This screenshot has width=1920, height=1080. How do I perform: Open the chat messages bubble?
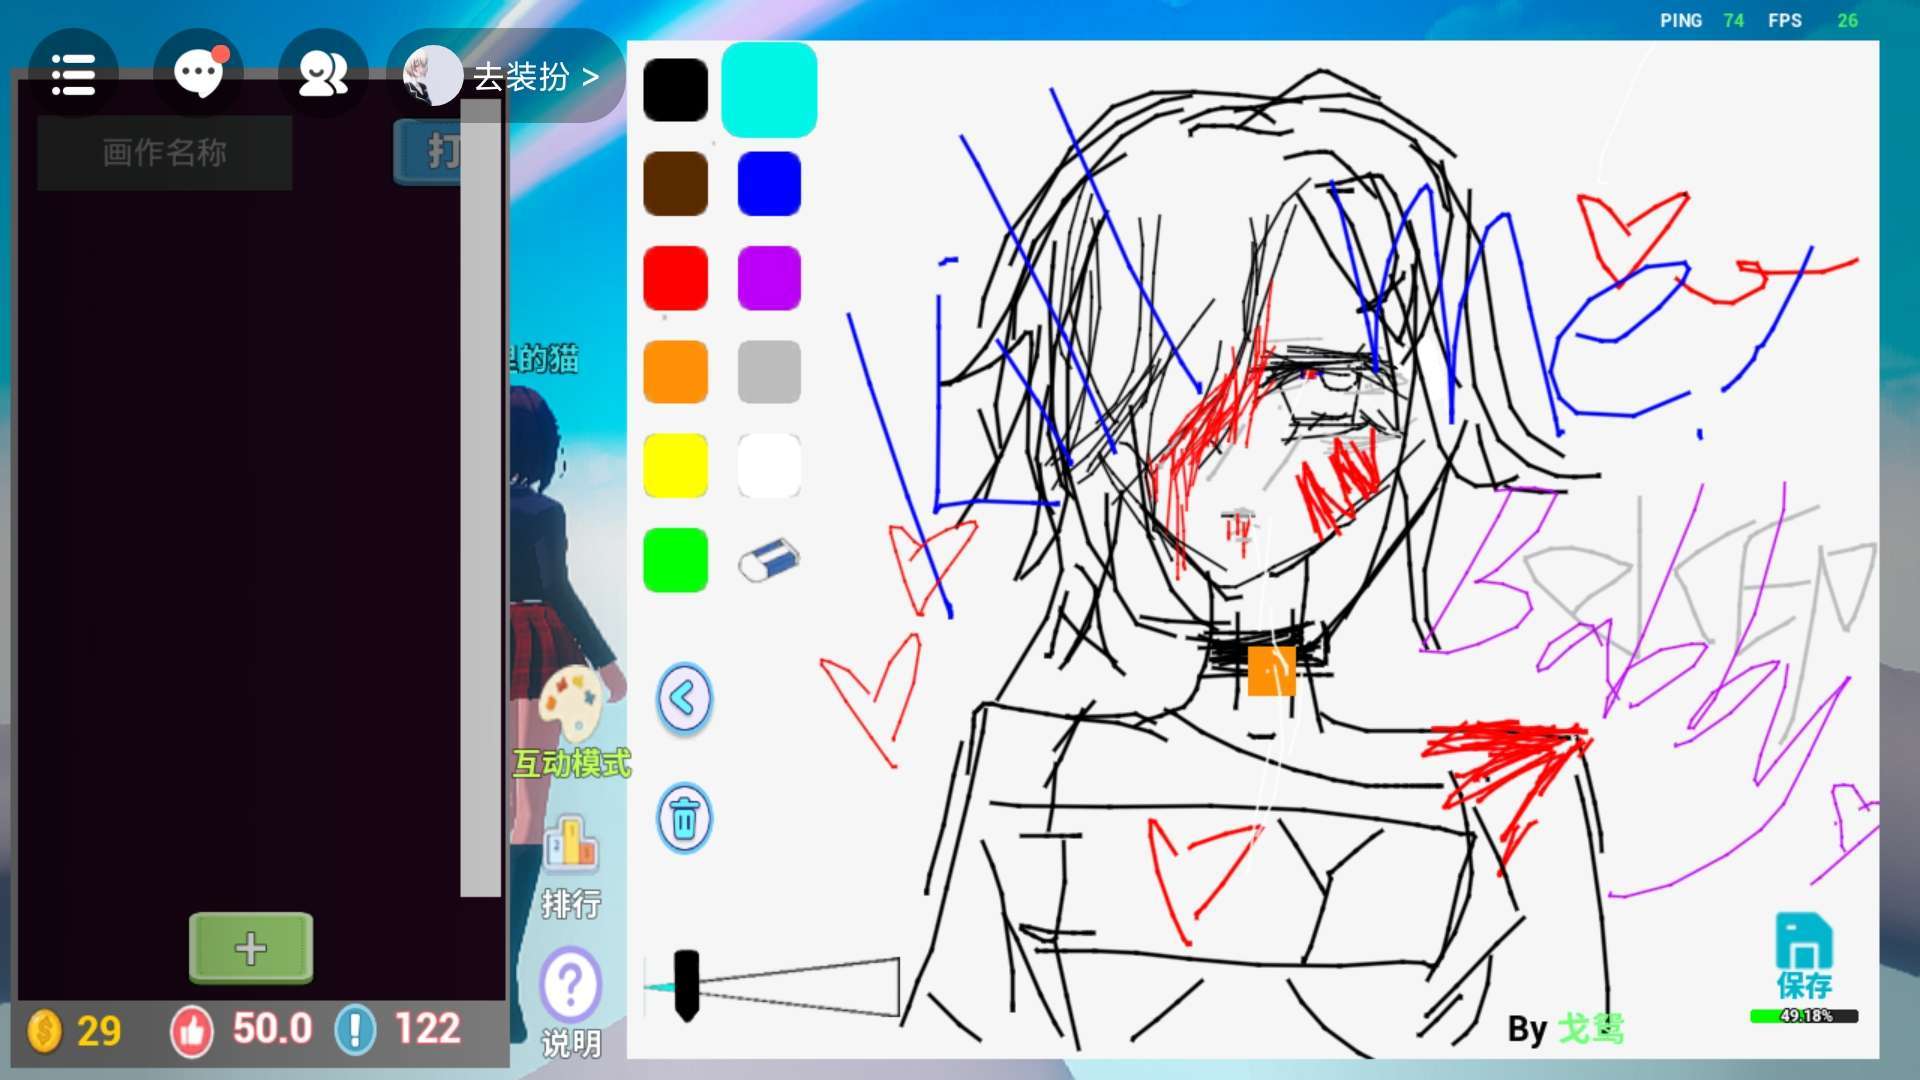[x=198, y=74]
